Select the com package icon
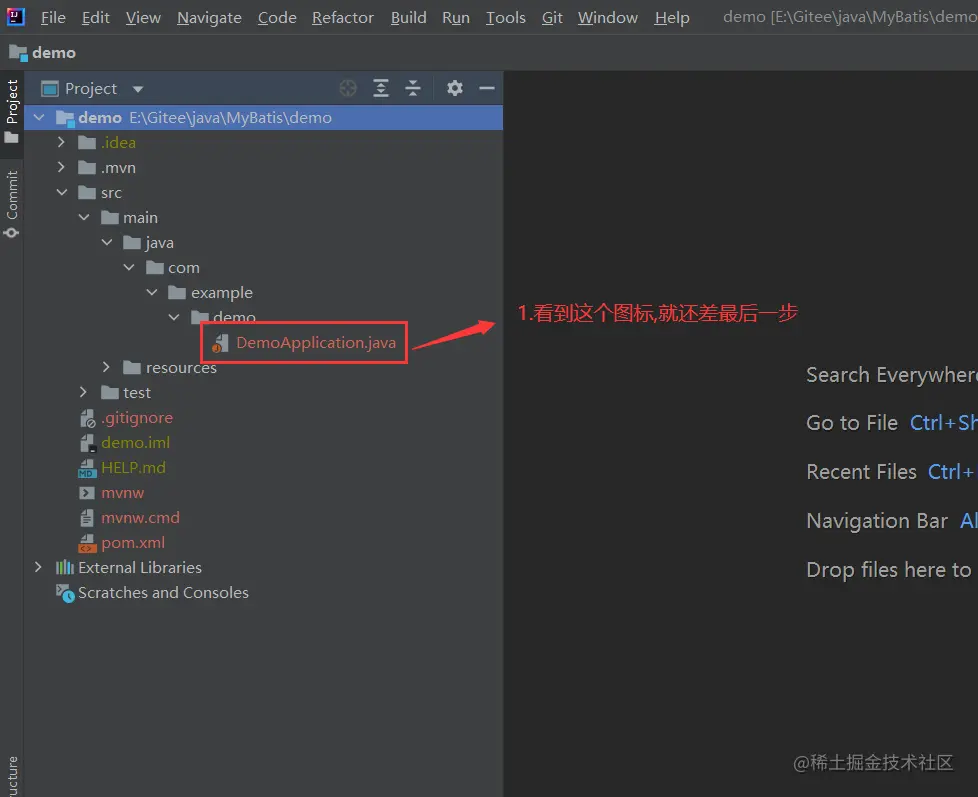The image size is (978, 797). pos(155,268)
